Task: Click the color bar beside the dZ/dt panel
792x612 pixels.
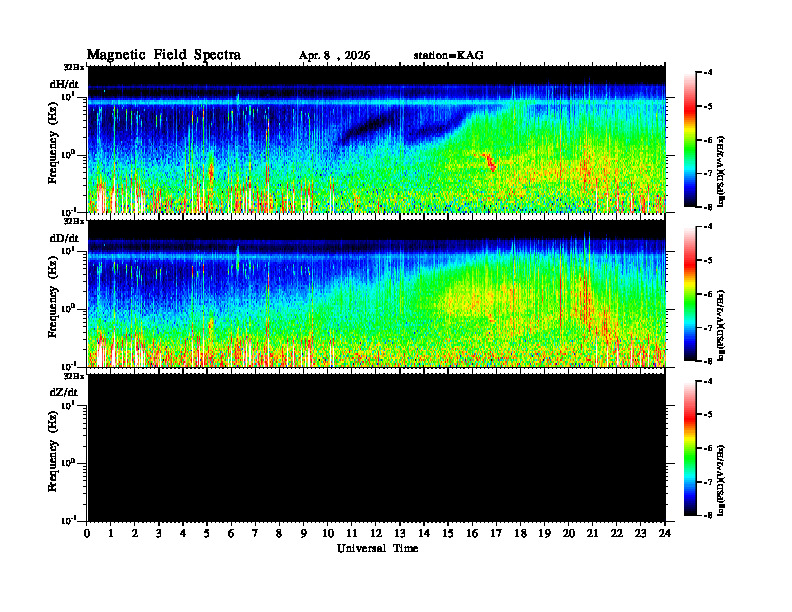Action: coord(690,448)
